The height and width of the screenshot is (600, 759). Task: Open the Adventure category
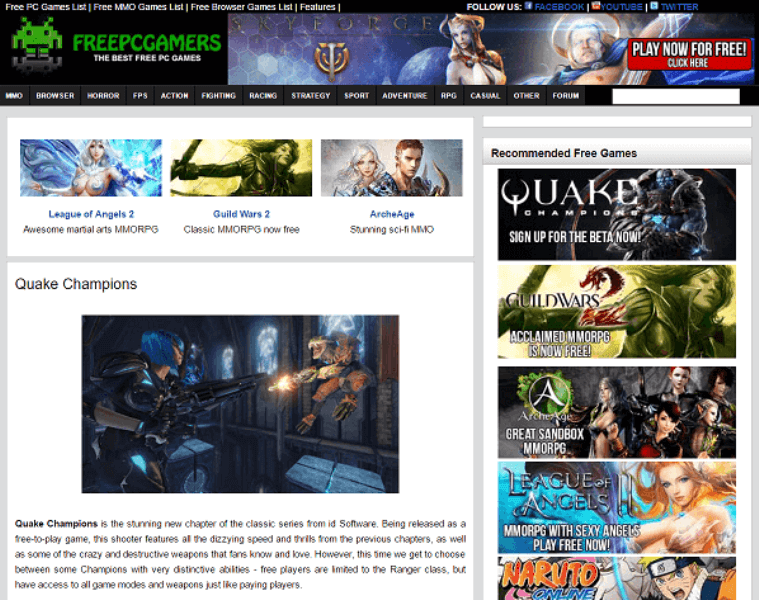coord(405,95)
